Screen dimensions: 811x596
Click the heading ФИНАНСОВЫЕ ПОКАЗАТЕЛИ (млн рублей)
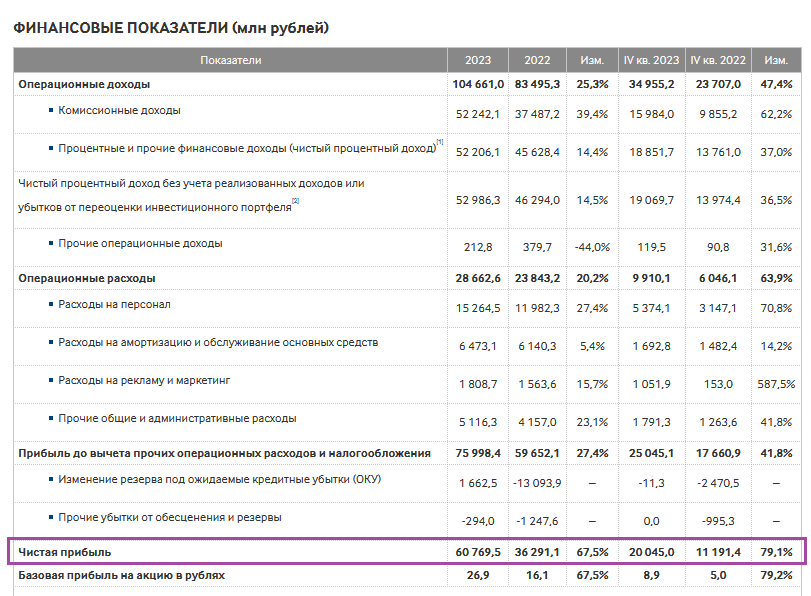point(171,27)
